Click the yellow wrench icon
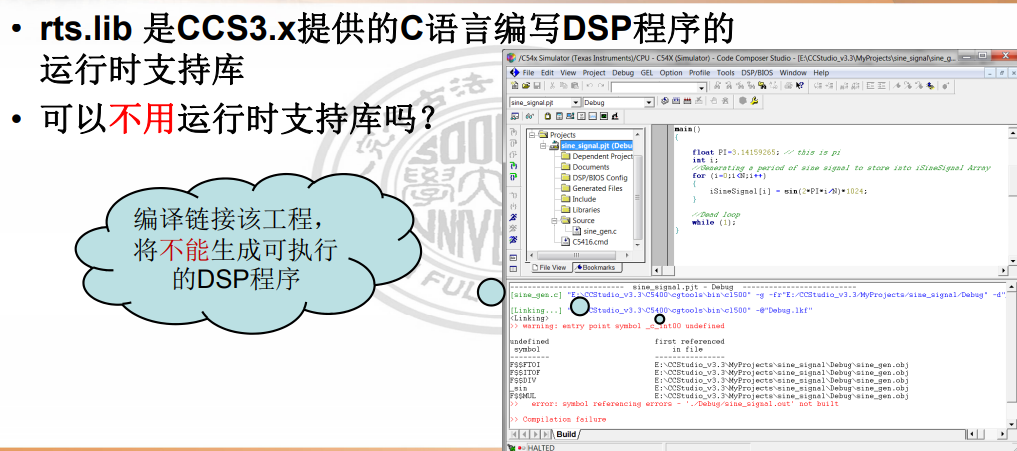This screenshot has width=1017, height=451. 754,101
